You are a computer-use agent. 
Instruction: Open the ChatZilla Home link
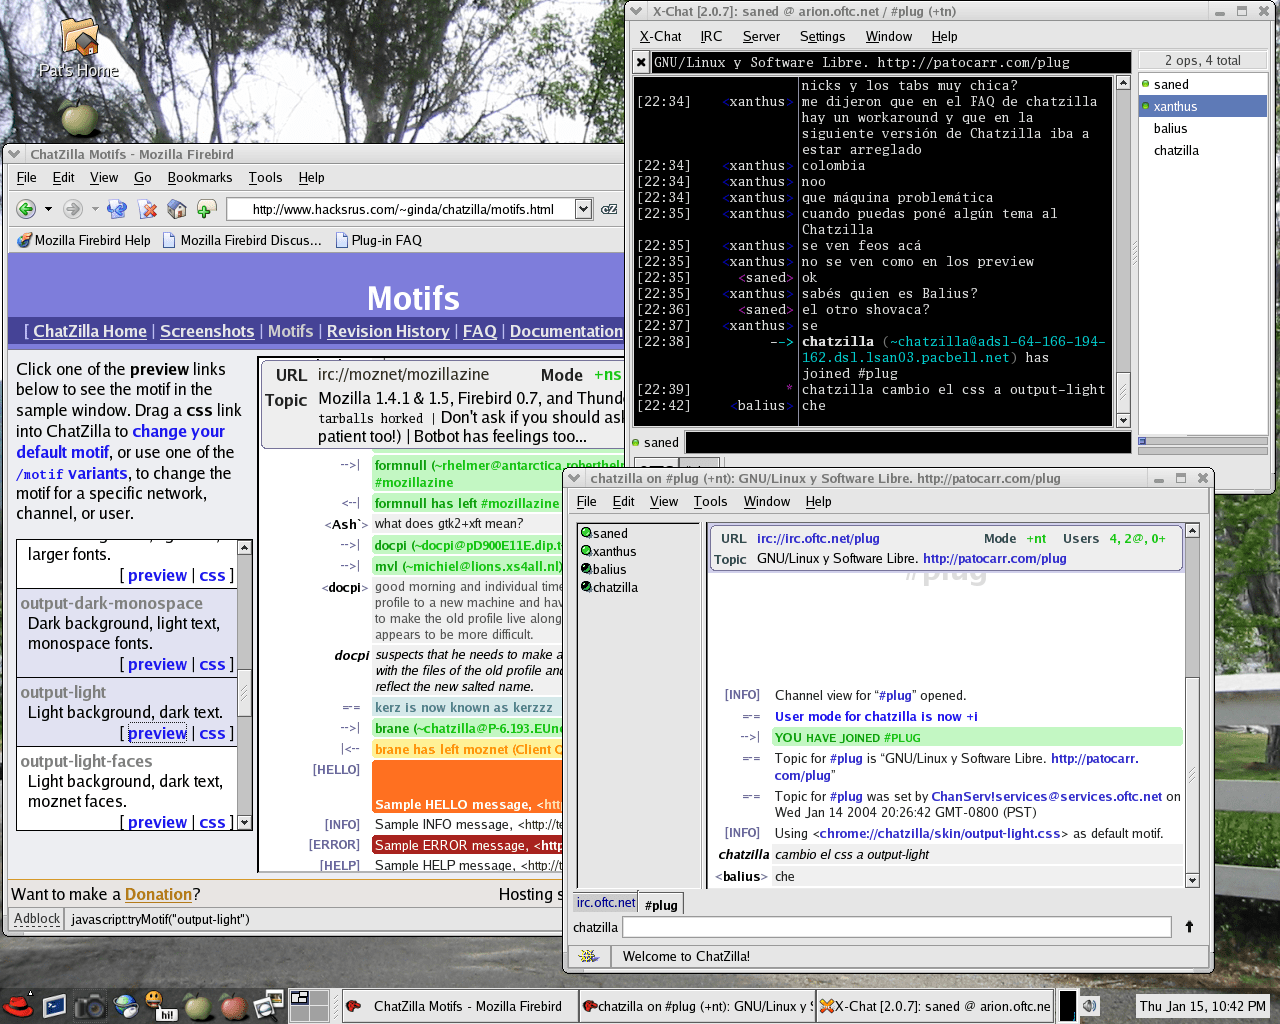pyautogui.click(x=90, y=331)
